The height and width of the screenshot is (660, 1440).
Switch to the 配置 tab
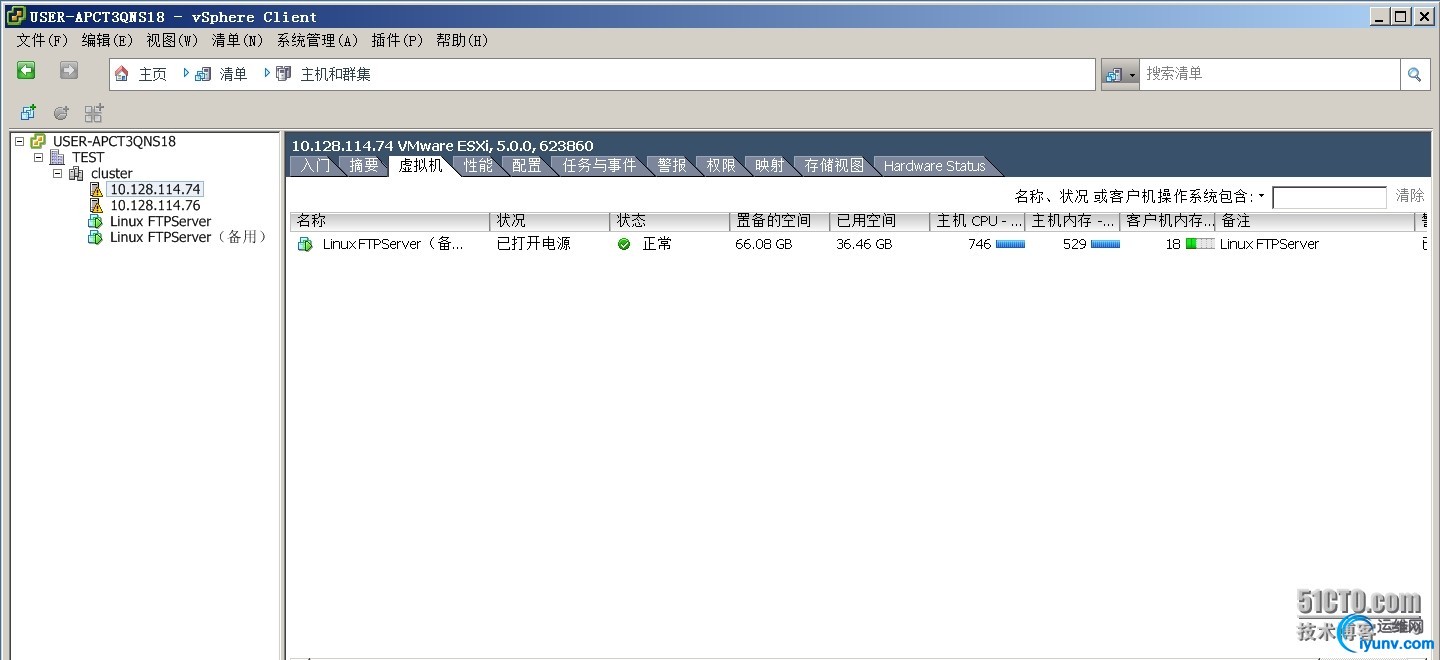pos(527,166)
